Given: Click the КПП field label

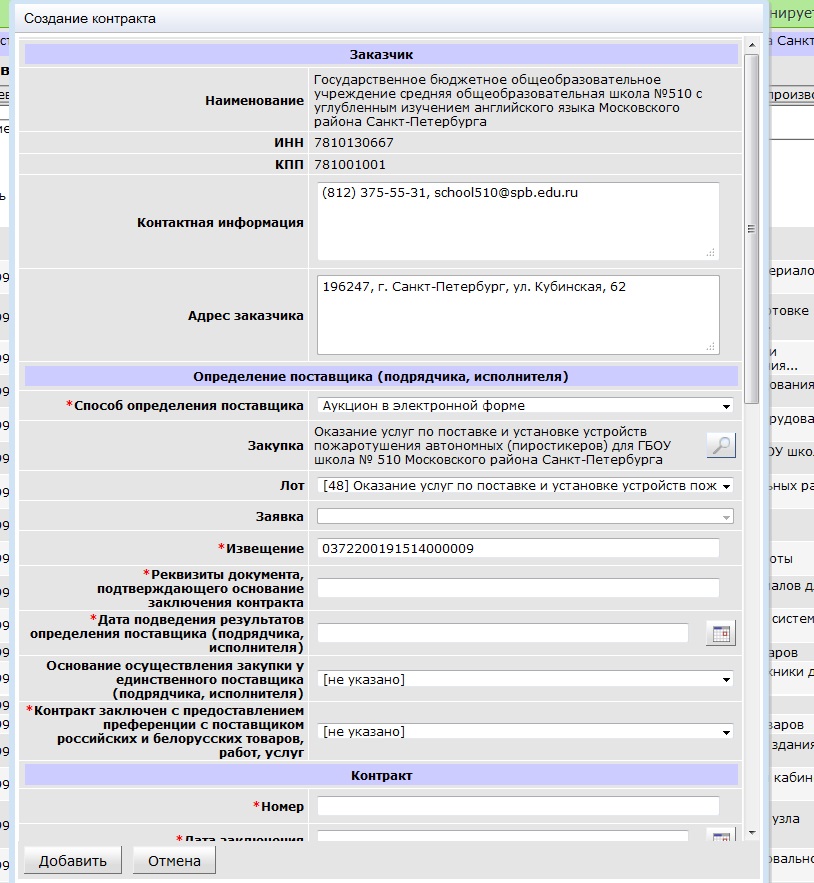Looking at the screenshot, I should click(x=290, y=164).
